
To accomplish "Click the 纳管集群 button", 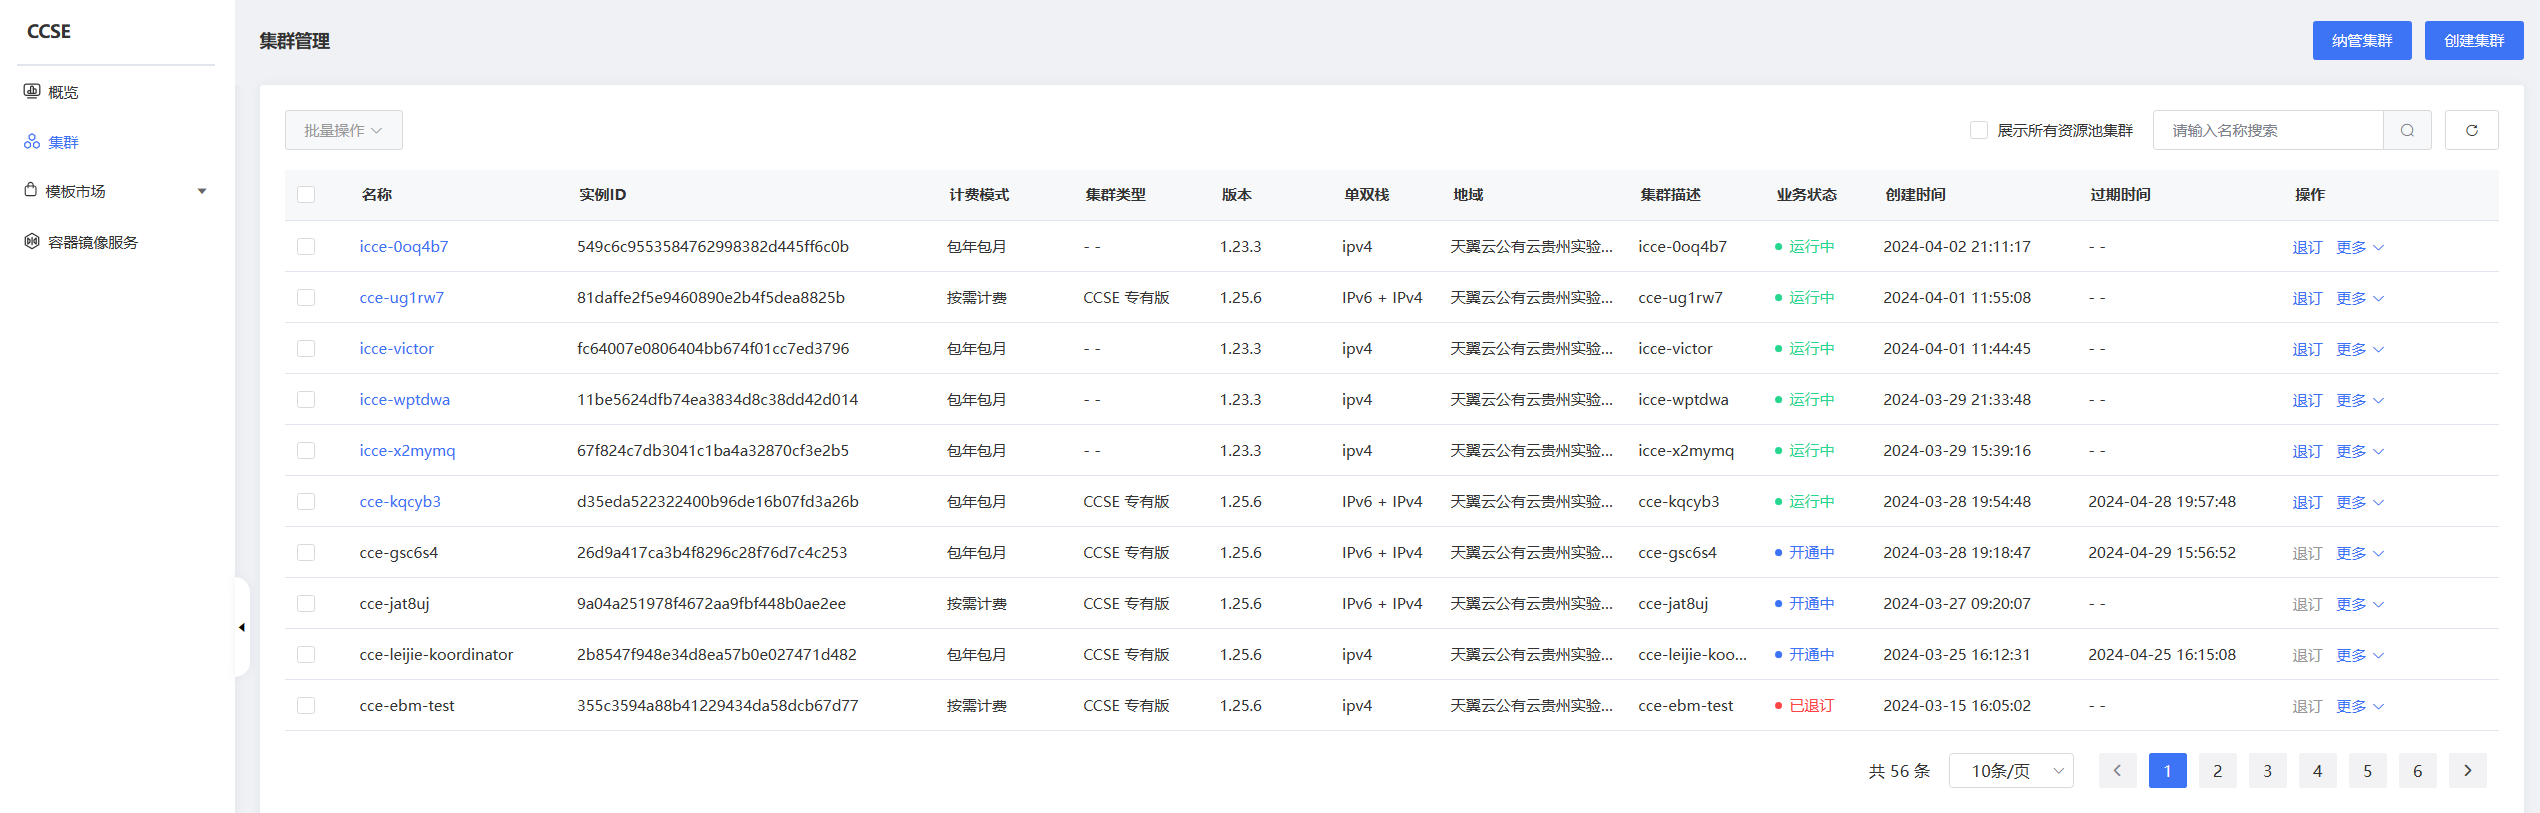I will click(2362, 40).
